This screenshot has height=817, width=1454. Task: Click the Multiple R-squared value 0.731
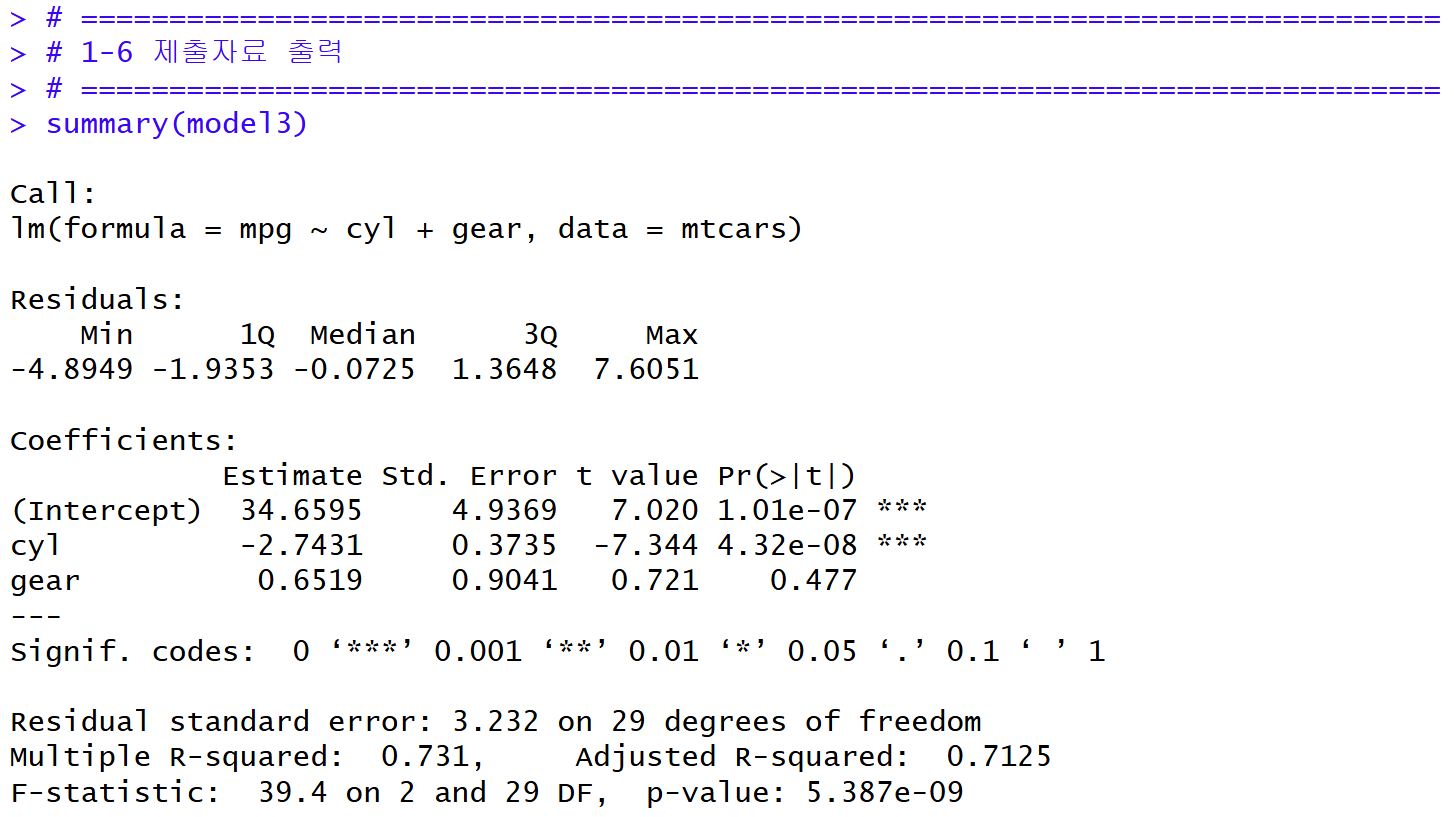[x=424, y=757]
